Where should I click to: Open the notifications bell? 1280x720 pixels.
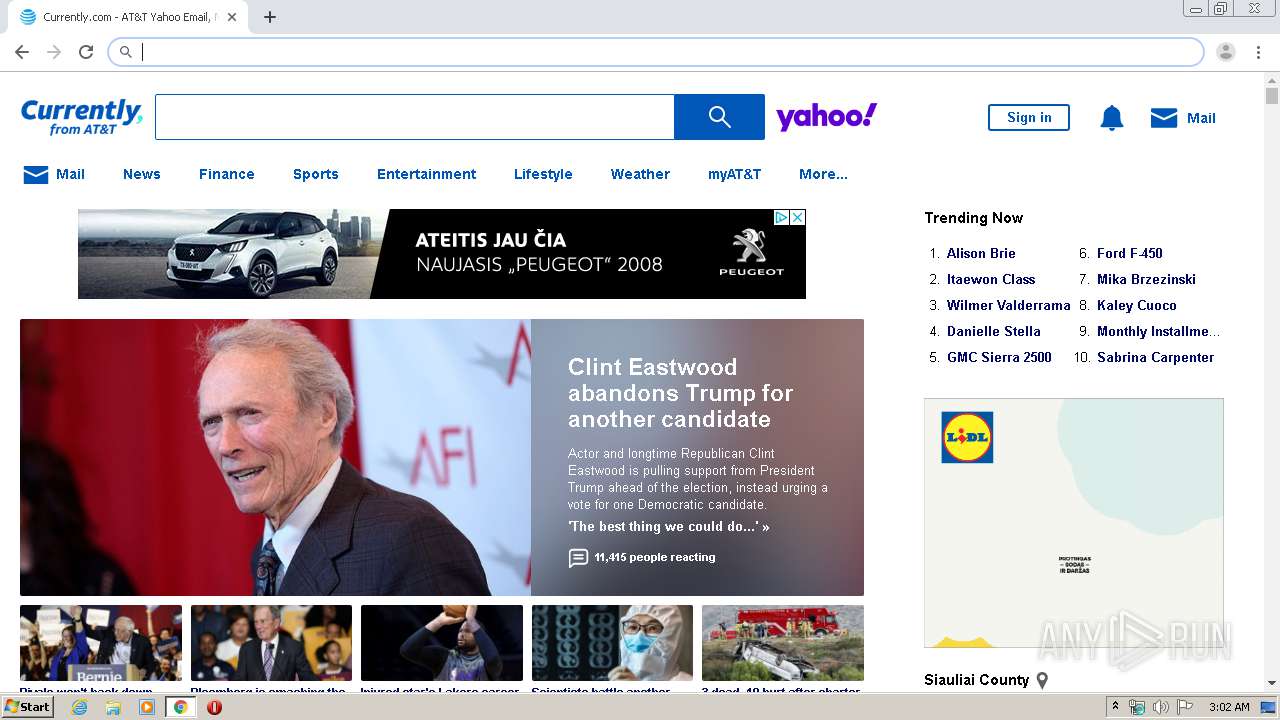[x=1112, y=118]
